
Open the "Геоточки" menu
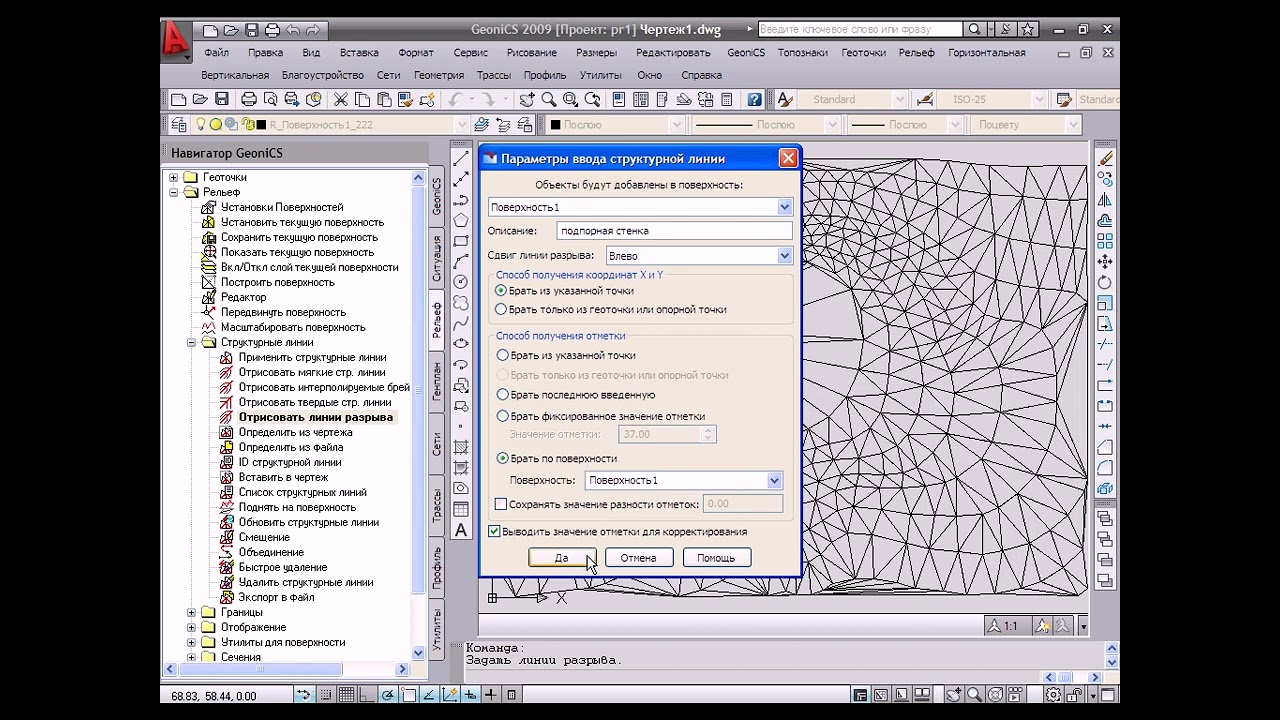[x=863, y=52]
